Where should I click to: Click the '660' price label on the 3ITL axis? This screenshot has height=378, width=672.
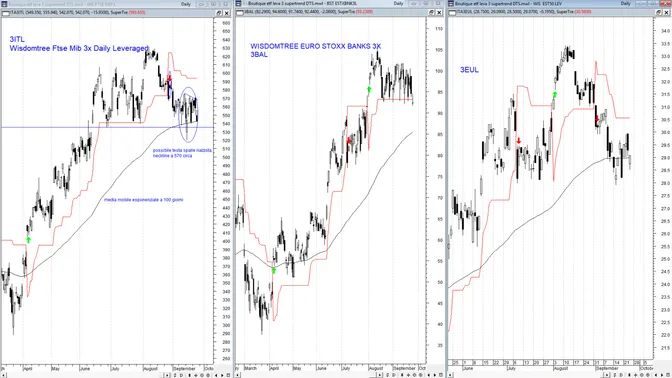coord(226,23)
